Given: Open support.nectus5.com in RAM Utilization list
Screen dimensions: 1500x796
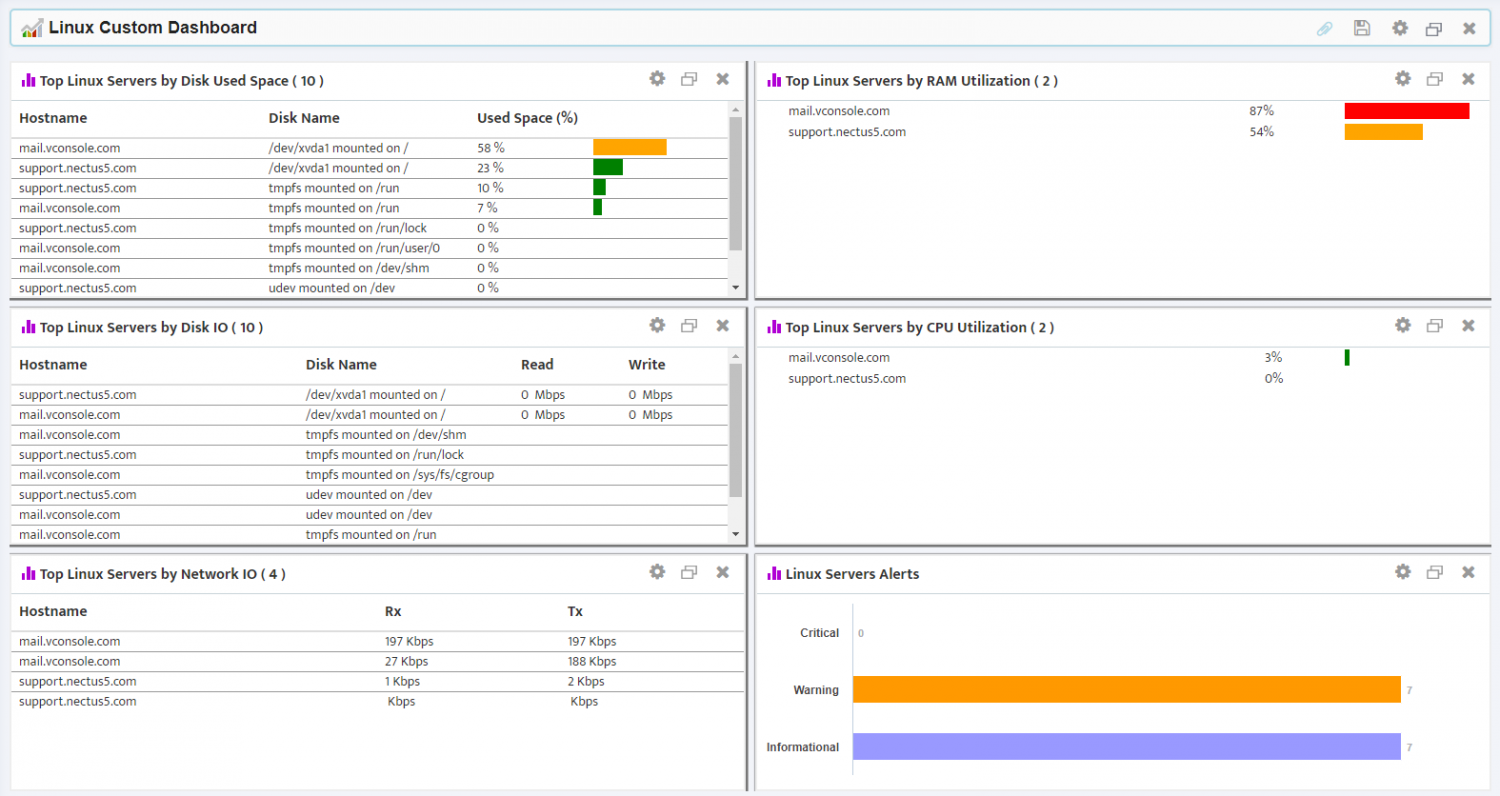Looking at the screenshot, I should (846, 132).
